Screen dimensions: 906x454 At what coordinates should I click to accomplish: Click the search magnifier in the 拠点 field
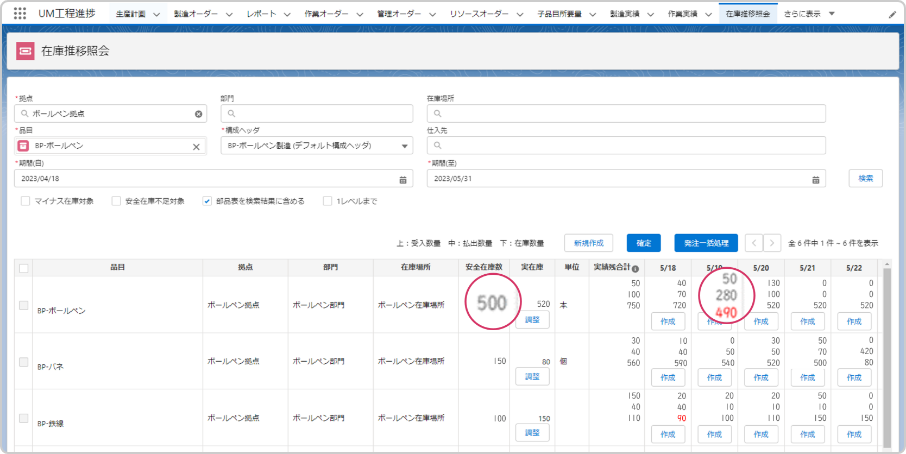(25, 114)
